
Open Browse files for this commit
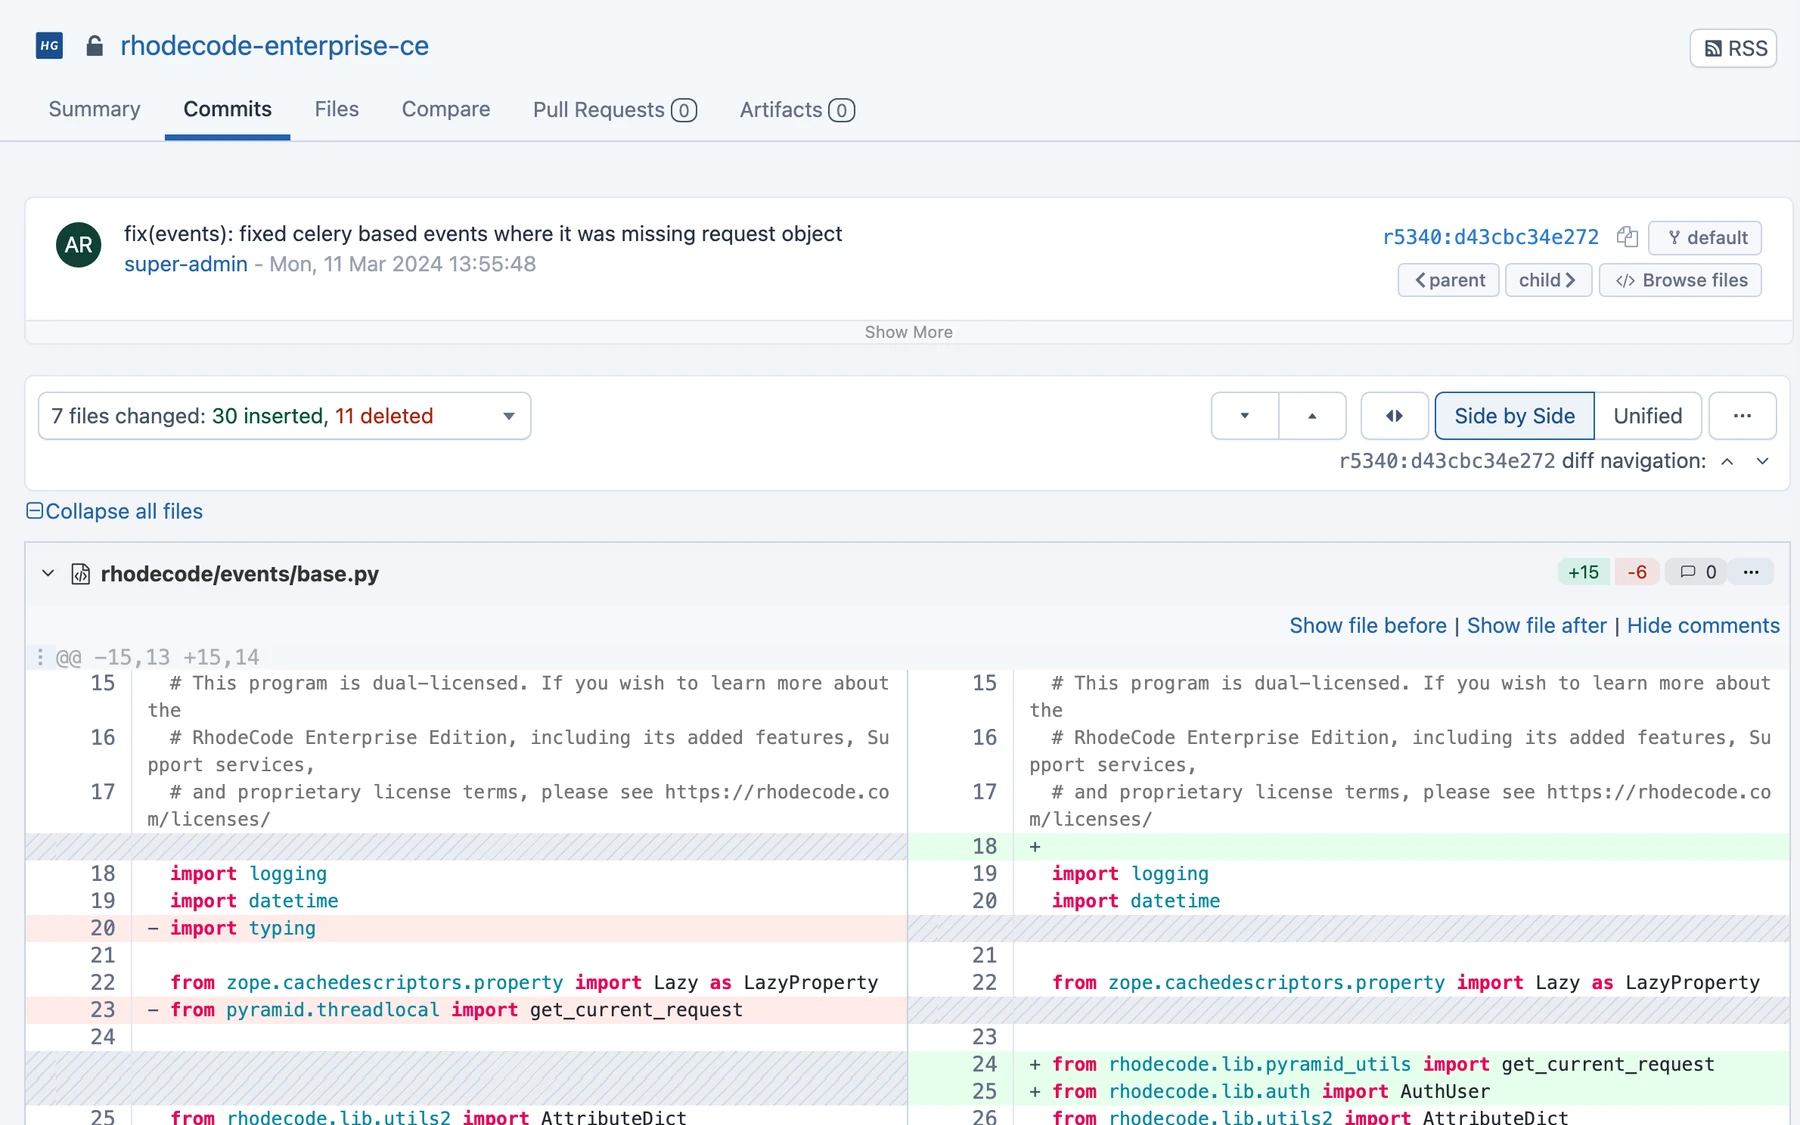tap(1680, 280)
